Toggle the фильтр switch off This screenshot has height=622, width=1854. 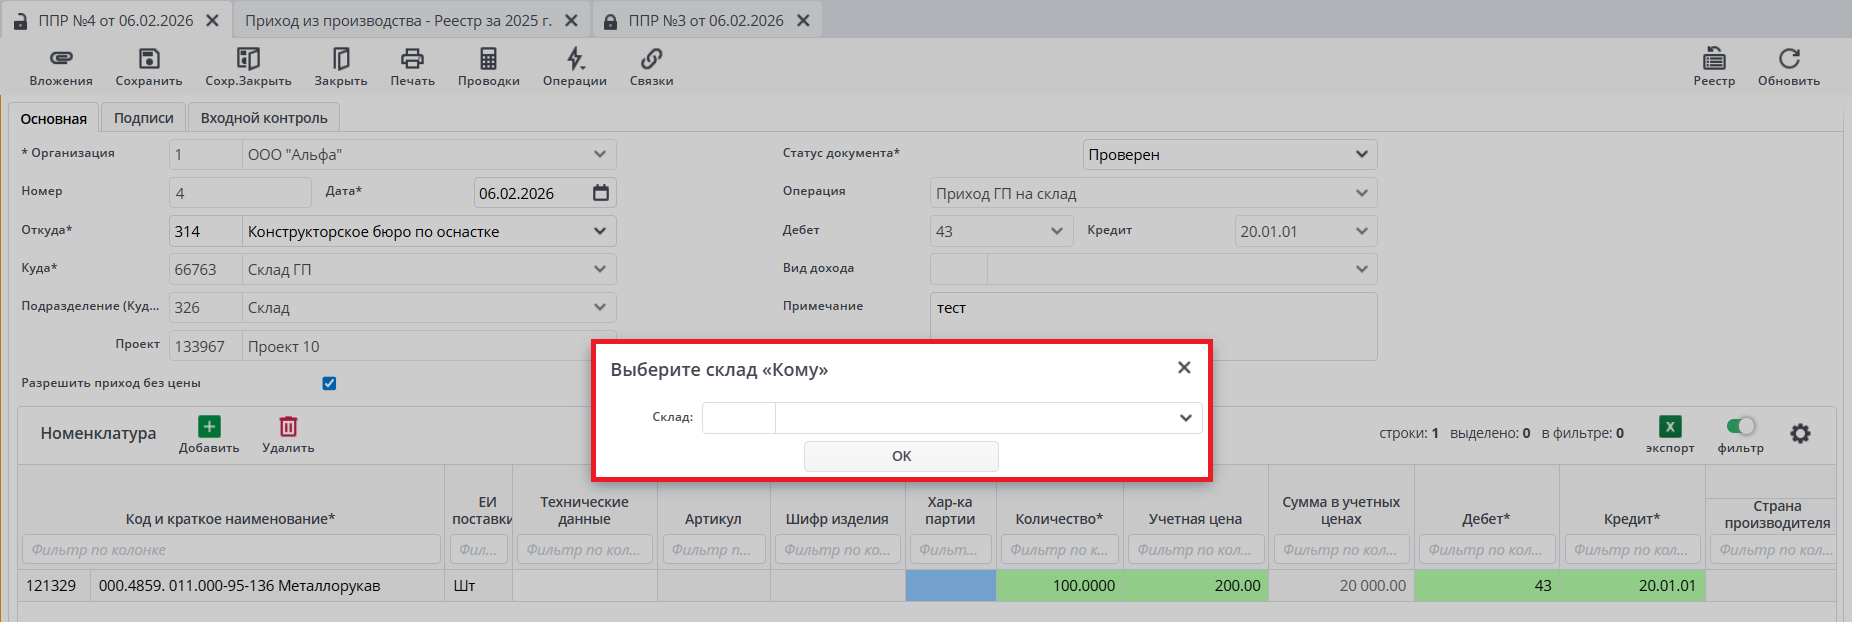(x=1740, y=427)
